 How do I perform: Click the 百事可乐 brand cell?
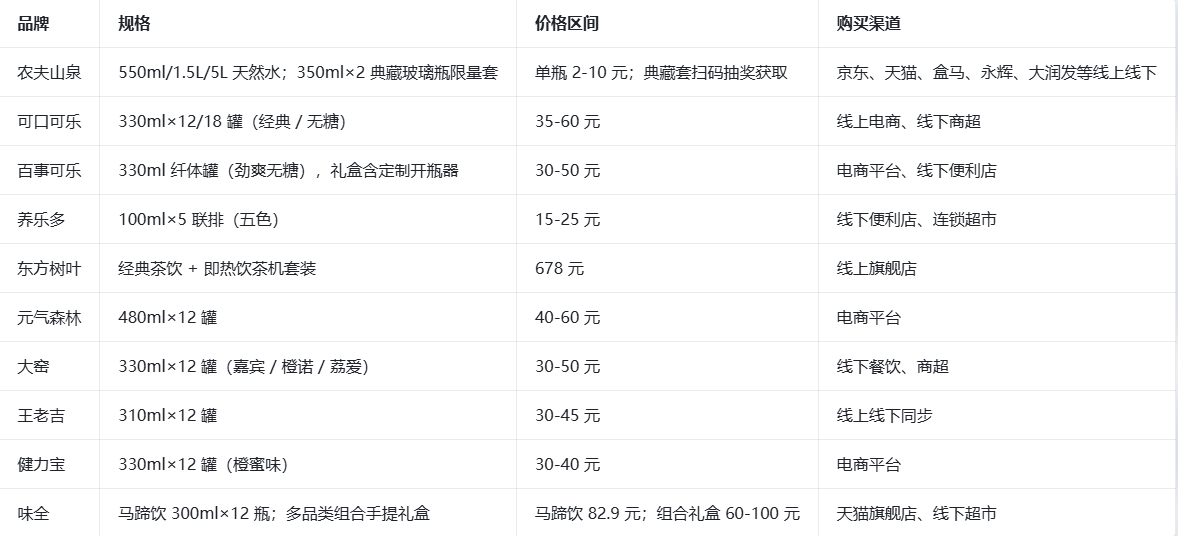[50, 170]
